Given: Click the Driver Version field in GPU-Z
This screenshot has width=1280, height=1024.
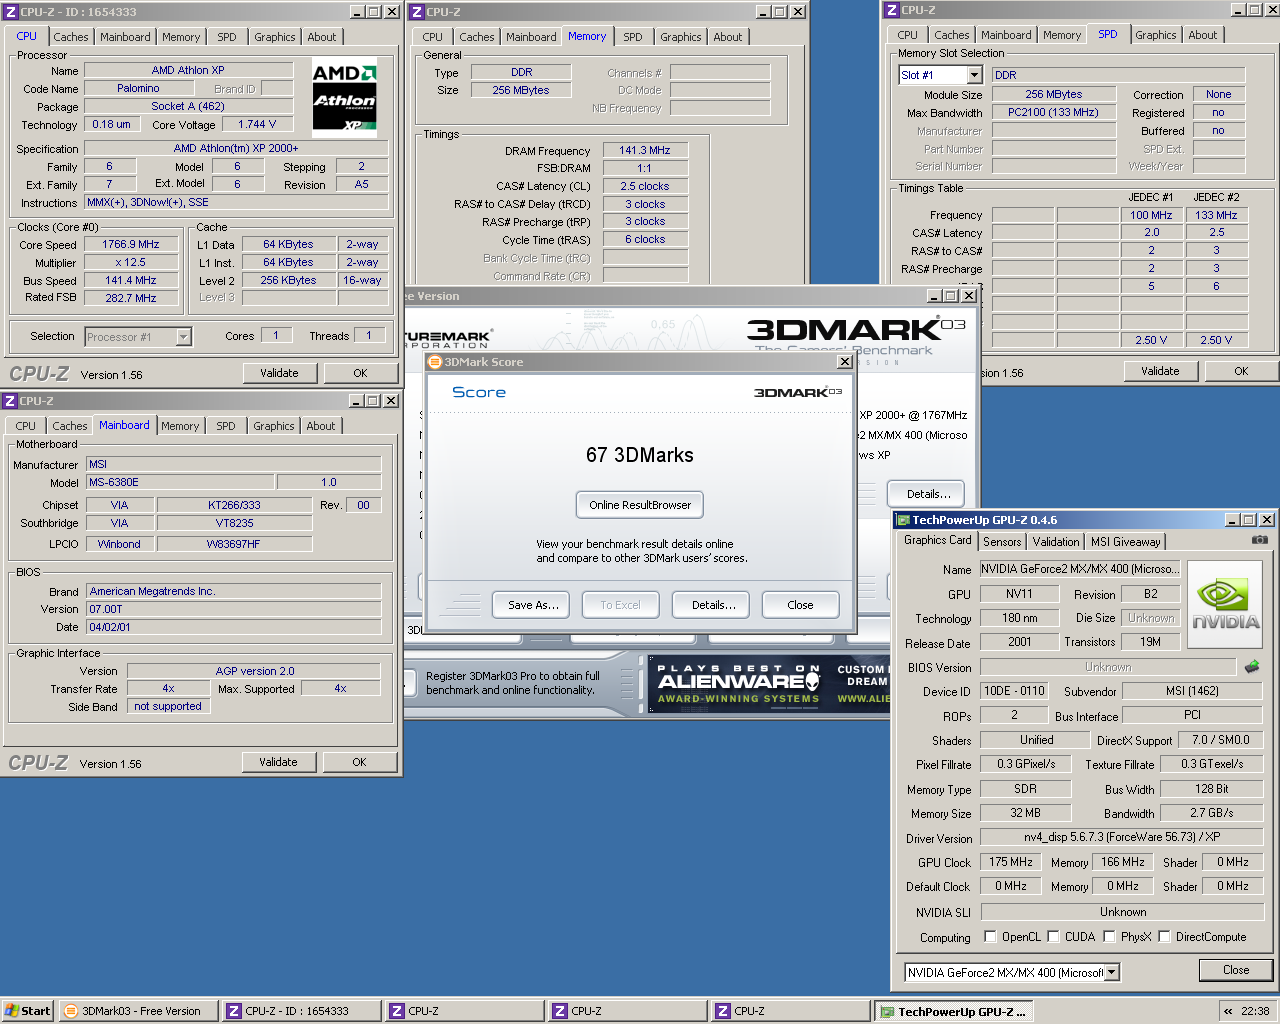Looking at the screenshot, I should [x=1122, y=837].
